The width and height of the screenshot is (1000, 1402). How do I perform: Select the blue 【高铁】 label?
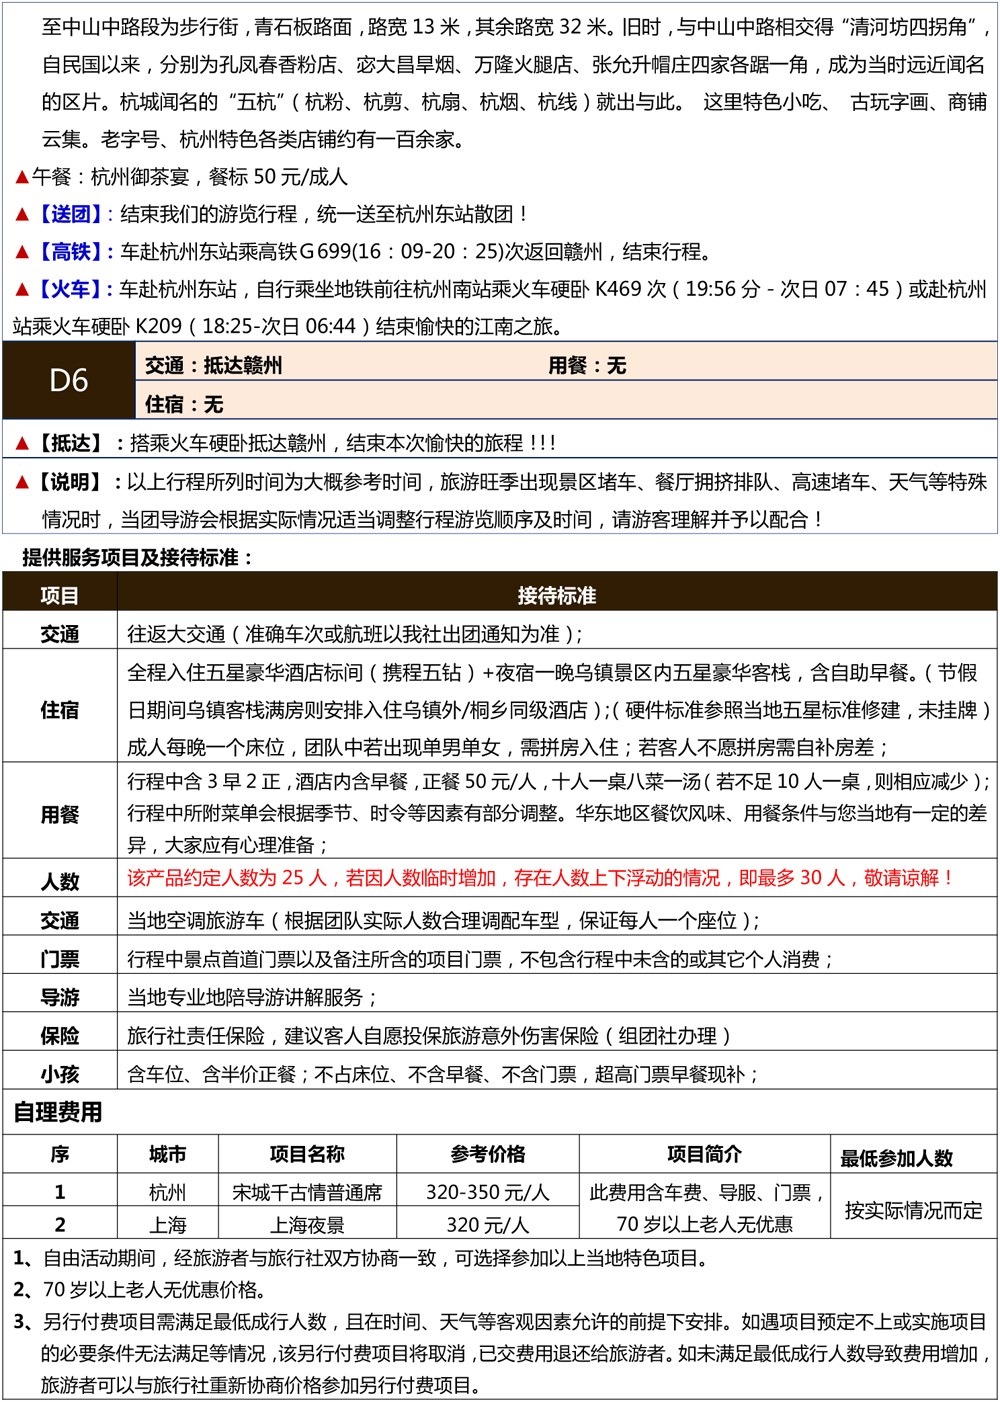(x=70, y=252)
